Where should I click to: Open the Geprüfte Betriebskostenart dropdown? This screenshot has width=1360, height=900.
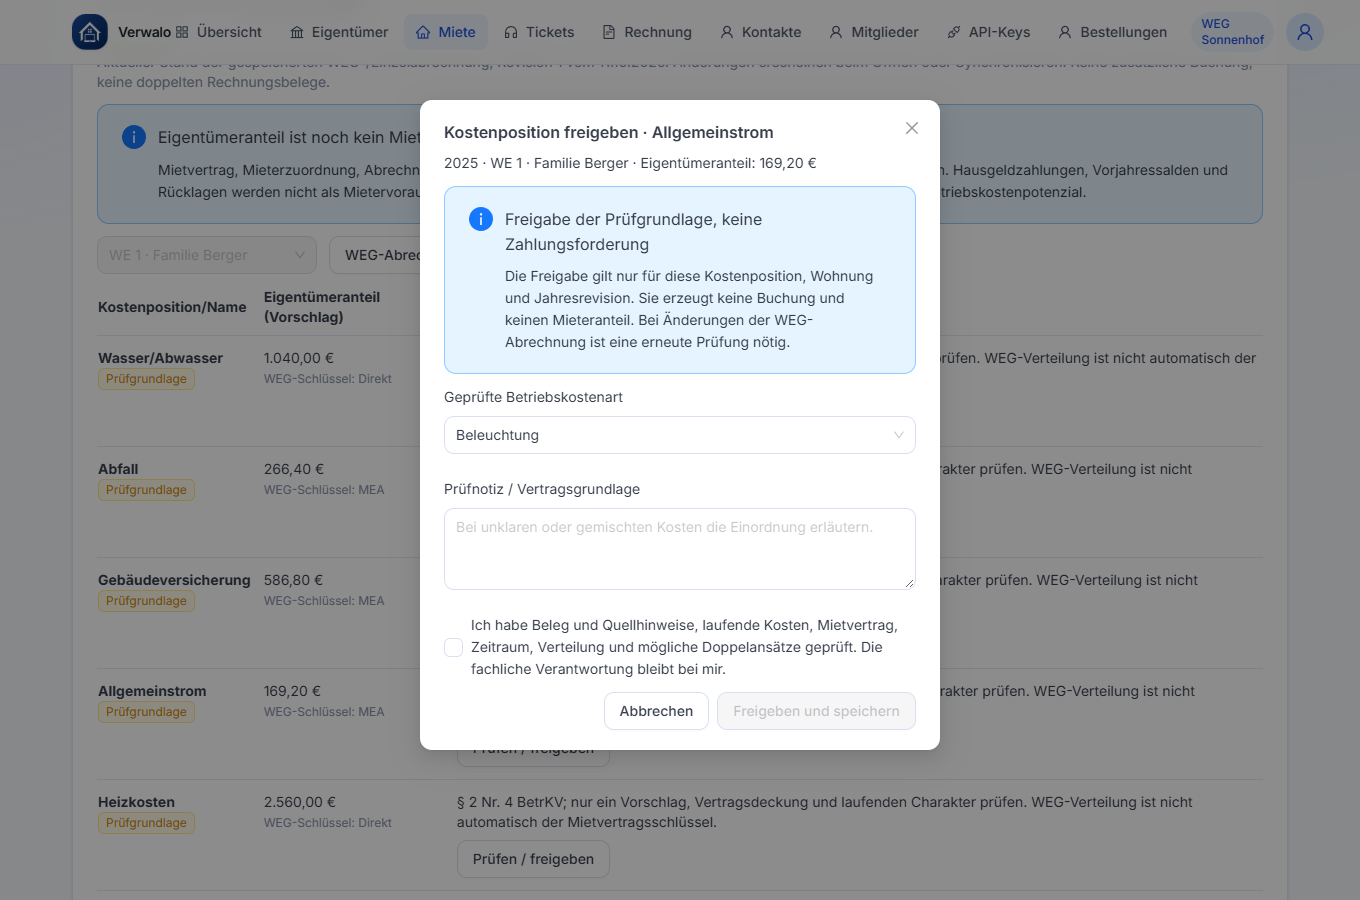coord(680,435)
